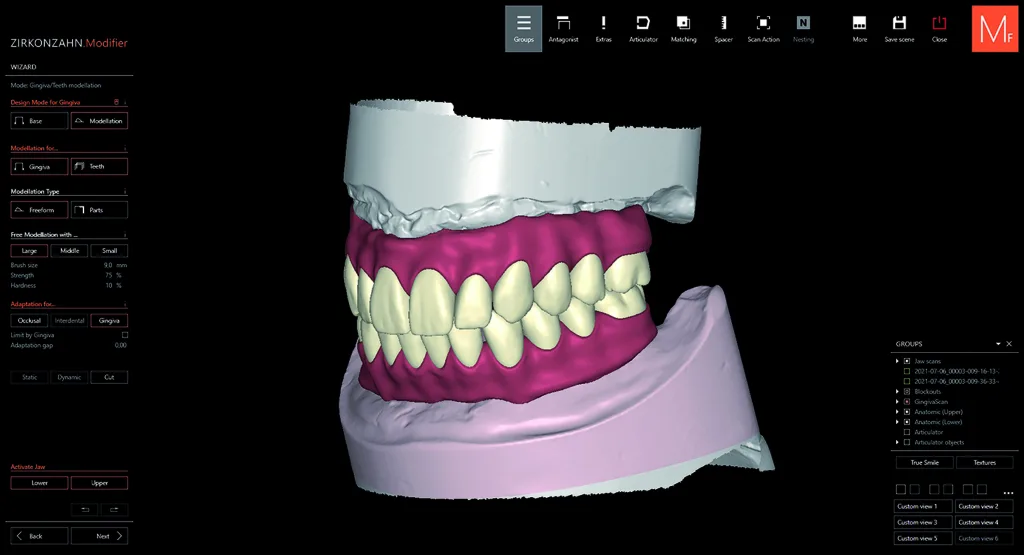The height and width of the screenshot is (555, 1024).
Task: Toggle GingivaScan group checkbox
Action: click(x=906, y=402)
